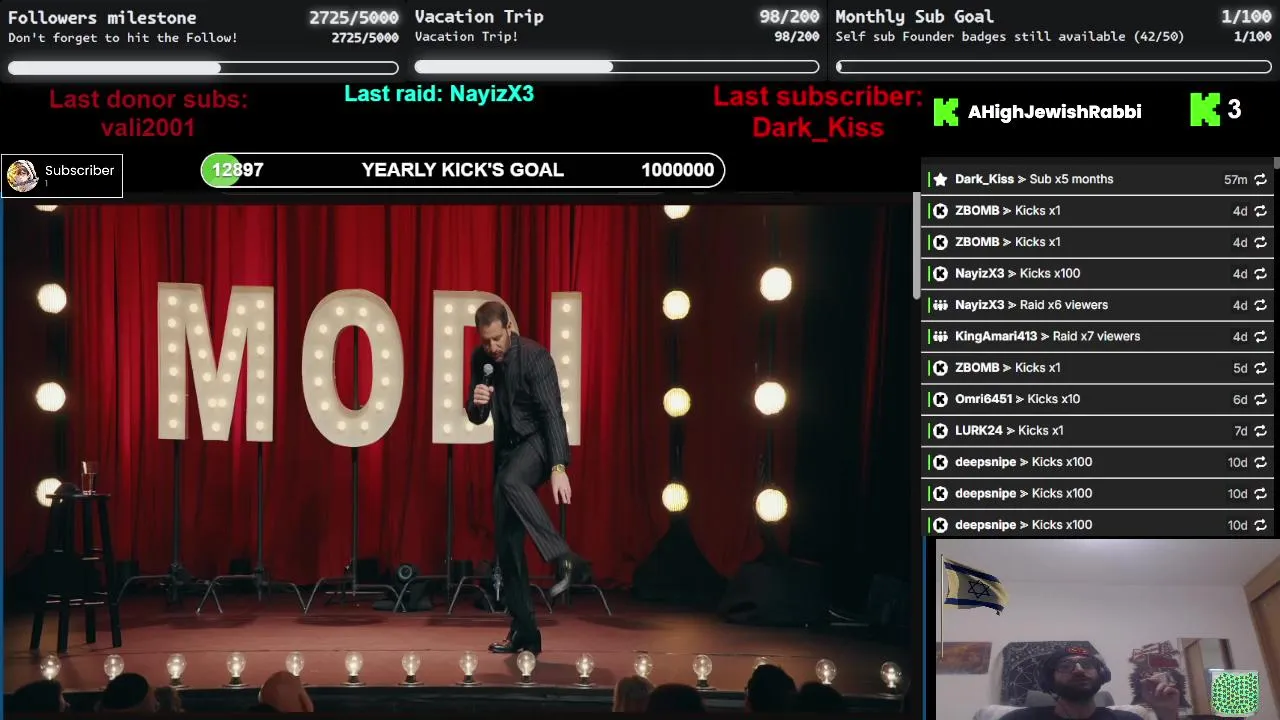Replay the KingAmari413 Raid x7 viewers alert
The height and width of the screenshot is (720, 1280).
[x=1260, y=336]
